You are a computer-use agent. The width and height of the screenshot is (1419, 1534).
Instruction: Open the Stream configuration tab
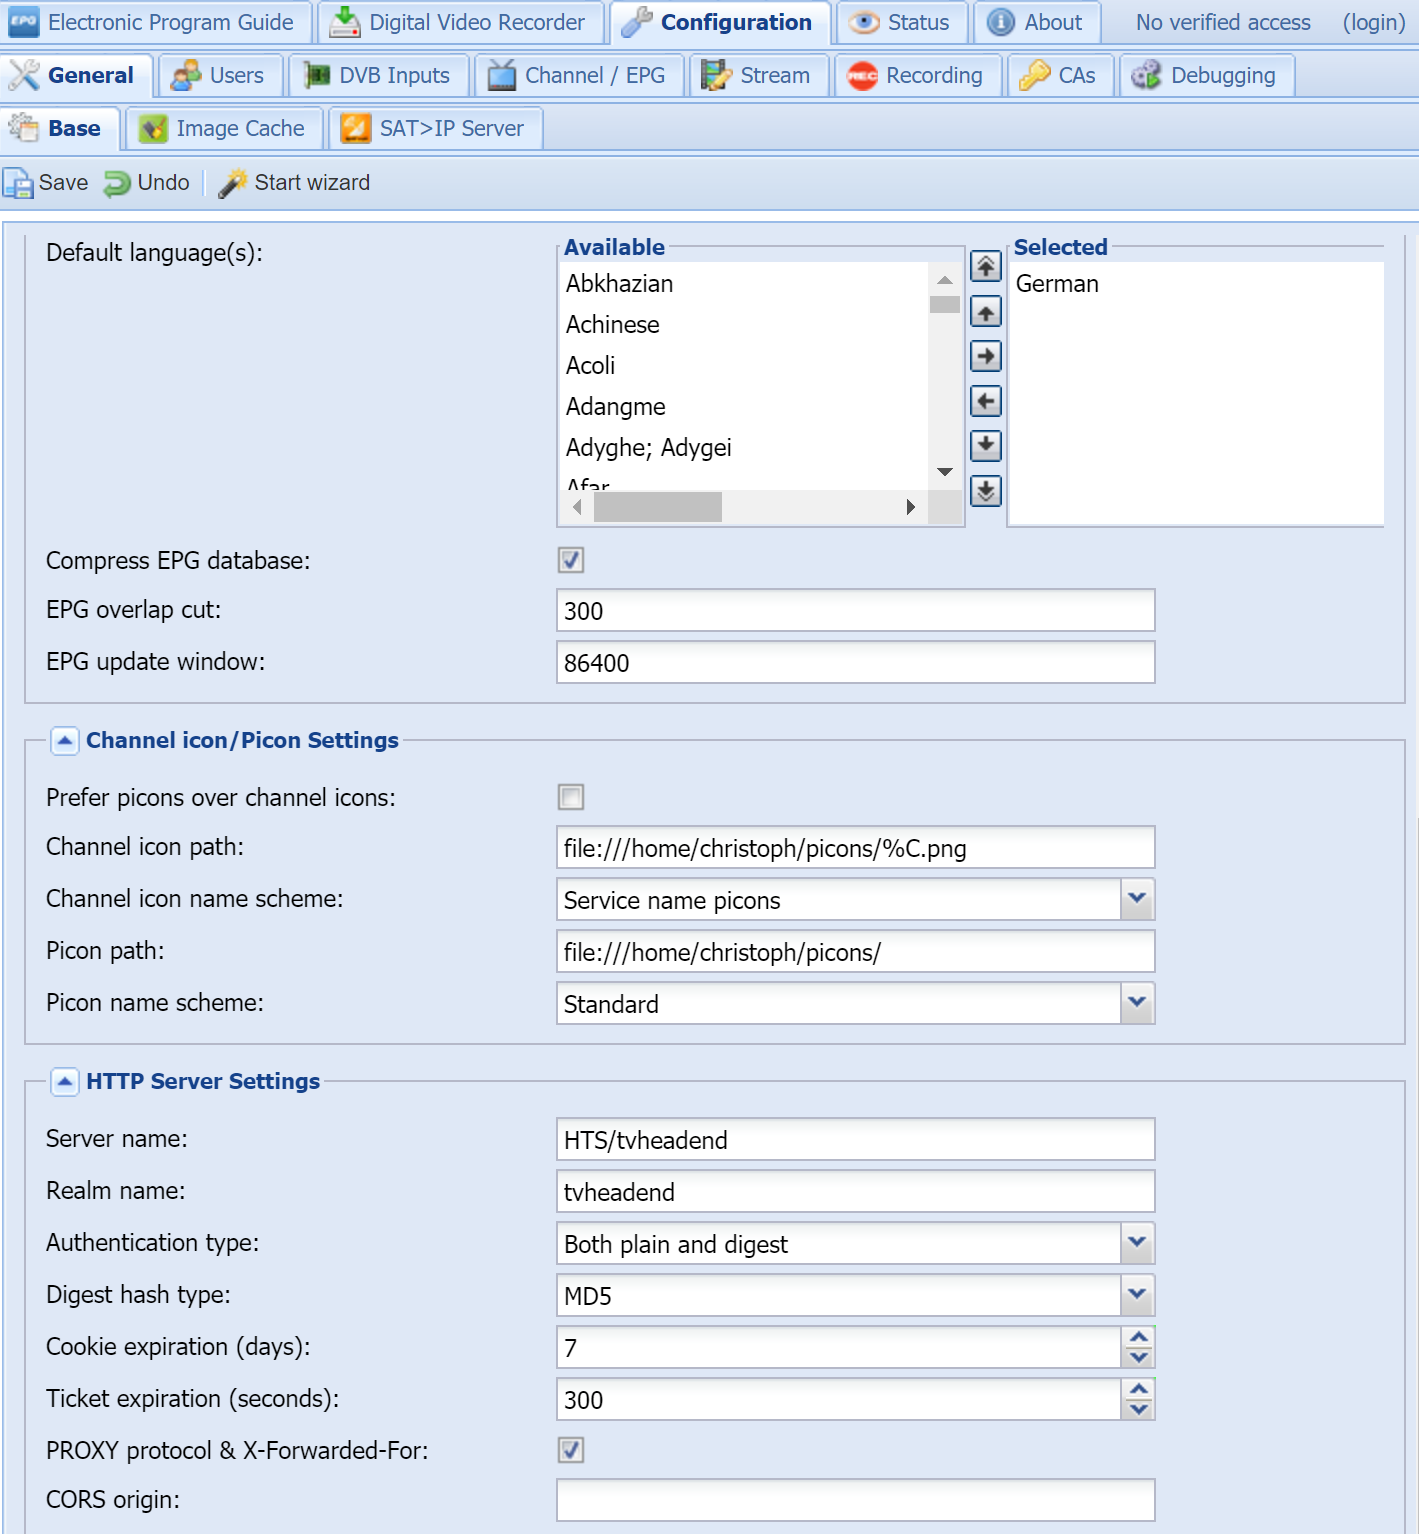coord(760,75)
